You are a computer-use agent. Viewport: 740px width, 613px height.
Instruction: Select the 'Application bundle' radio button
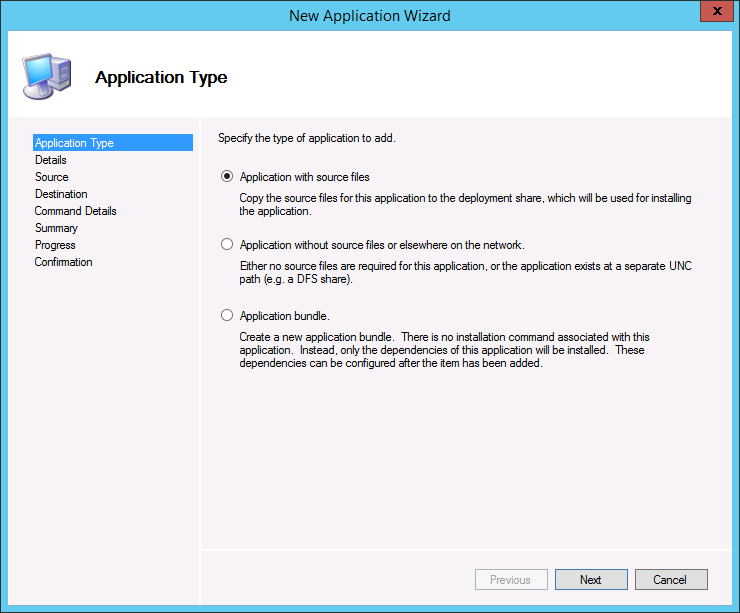(227, 316)
